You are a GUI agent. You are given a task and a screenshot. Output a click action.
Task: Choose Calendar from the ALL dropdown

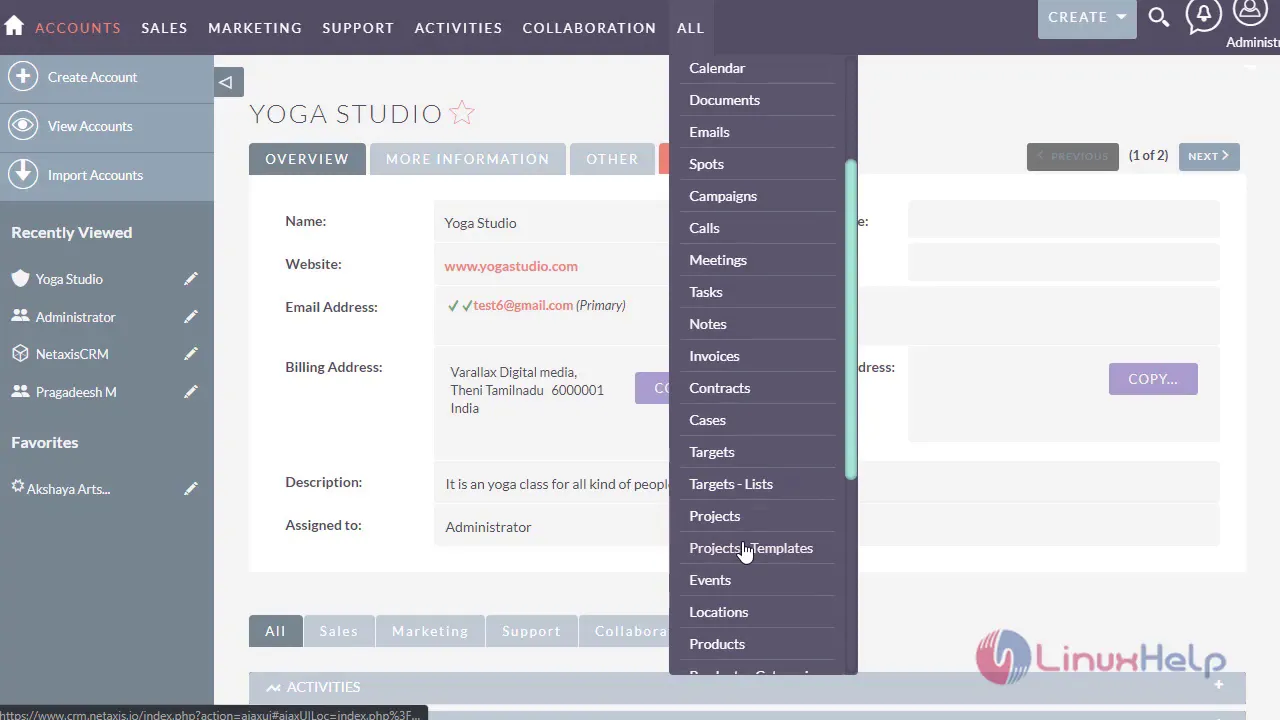point(717,68)
